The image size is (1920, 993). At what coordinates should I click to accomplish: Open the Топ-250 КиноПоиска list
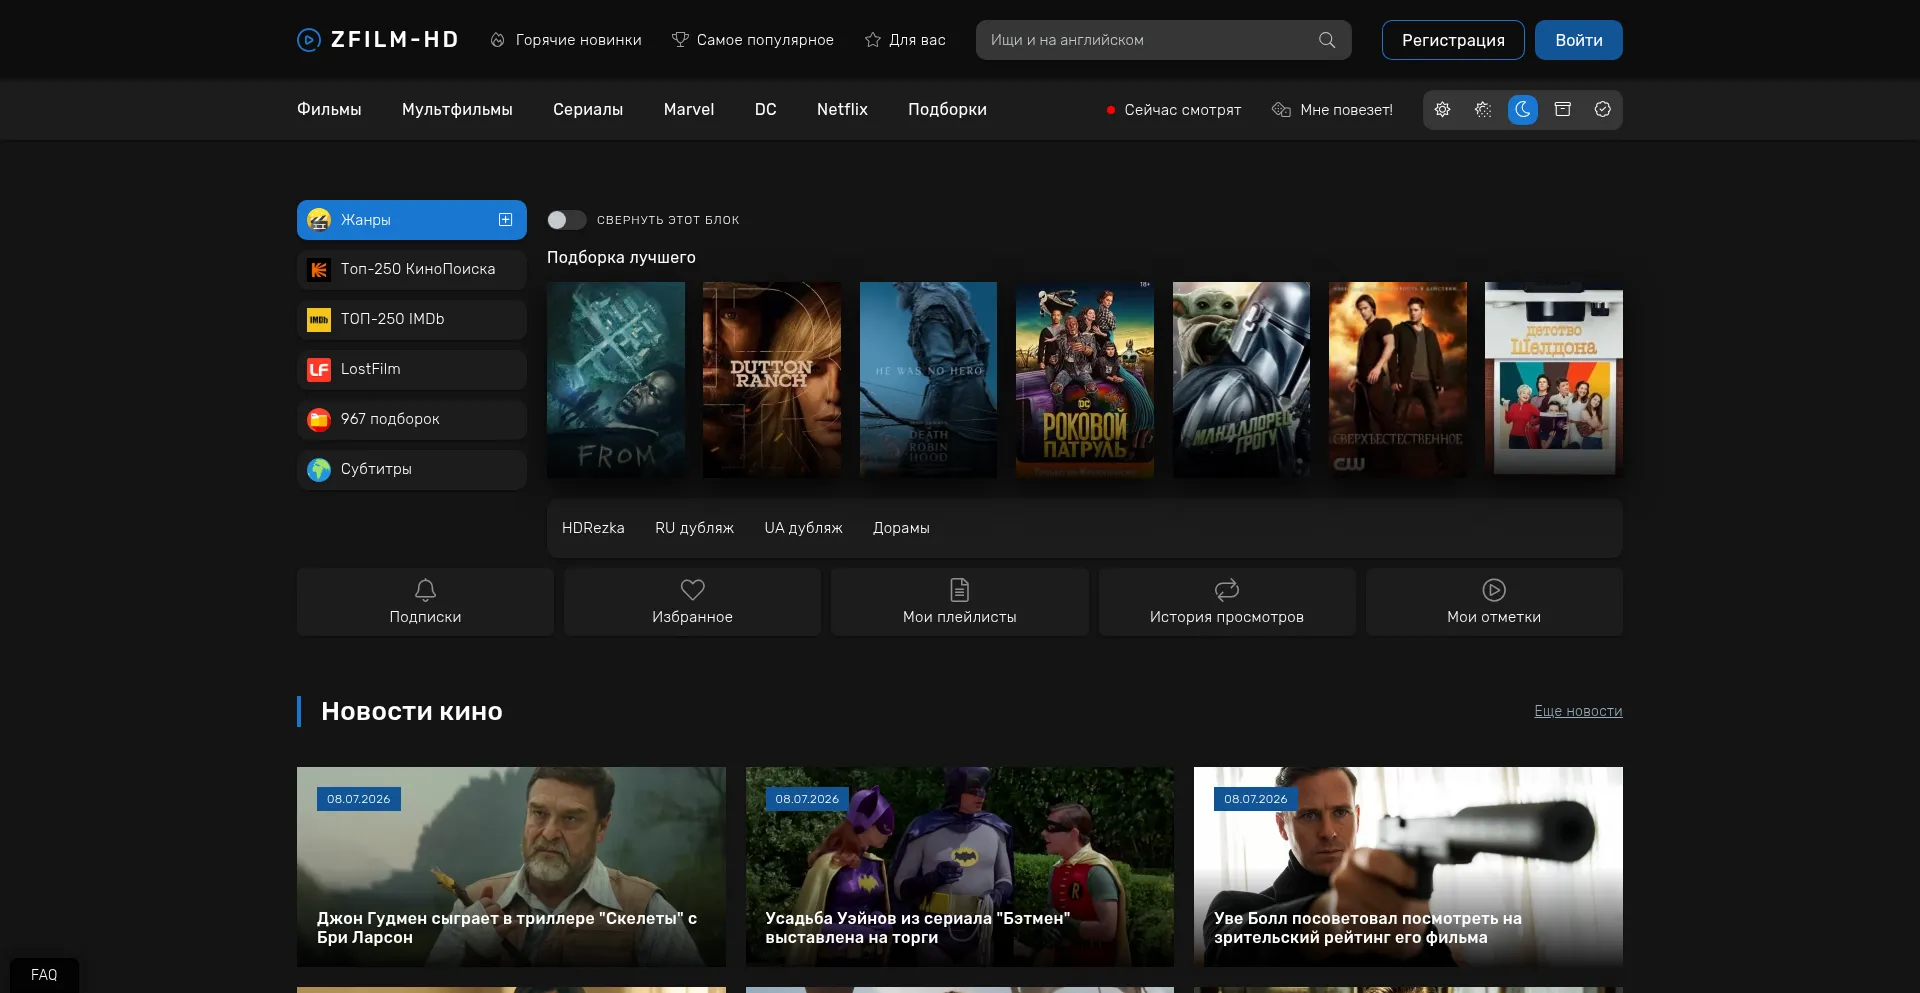(412, 269)
